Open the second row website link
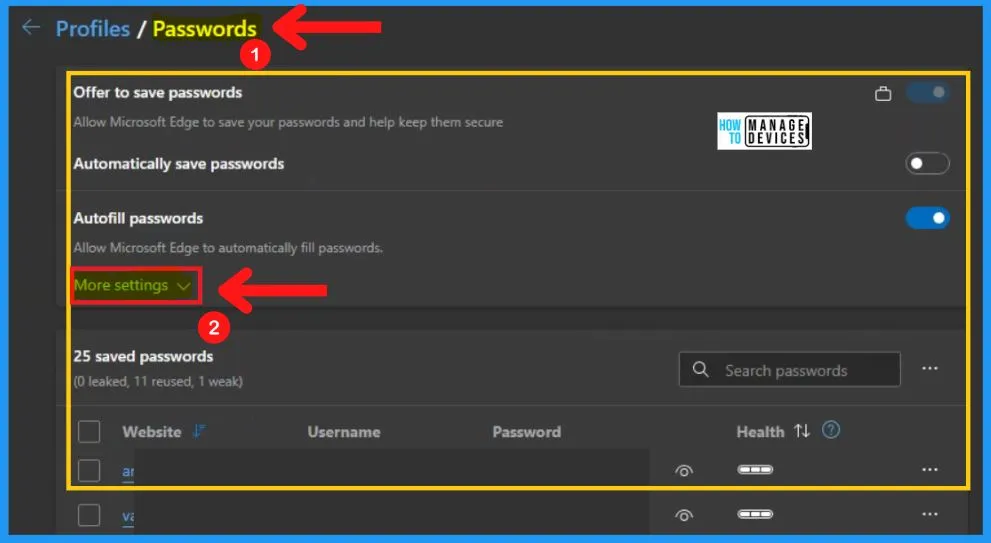This screenshot has width=991, height=543. click(128, 516)
